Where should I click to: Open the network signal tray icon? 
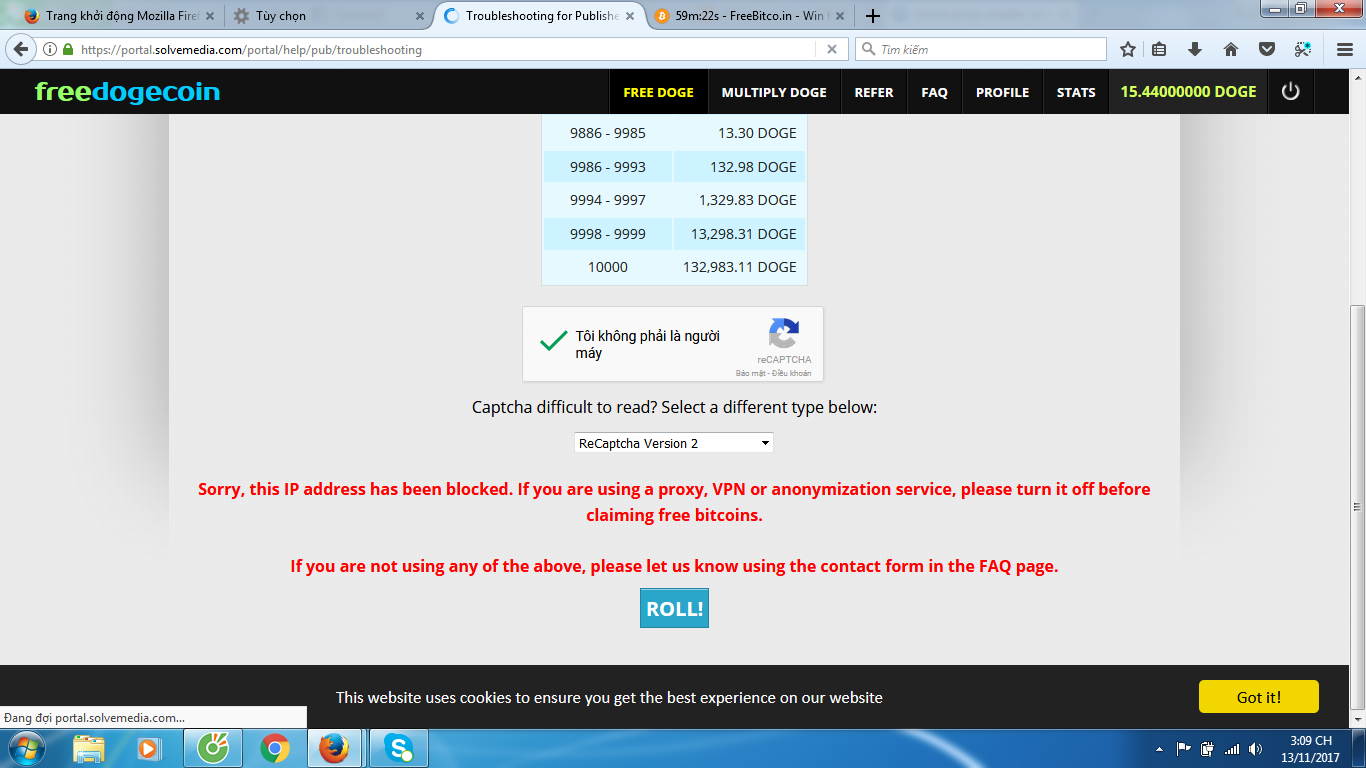click(x=1232, y=749)
